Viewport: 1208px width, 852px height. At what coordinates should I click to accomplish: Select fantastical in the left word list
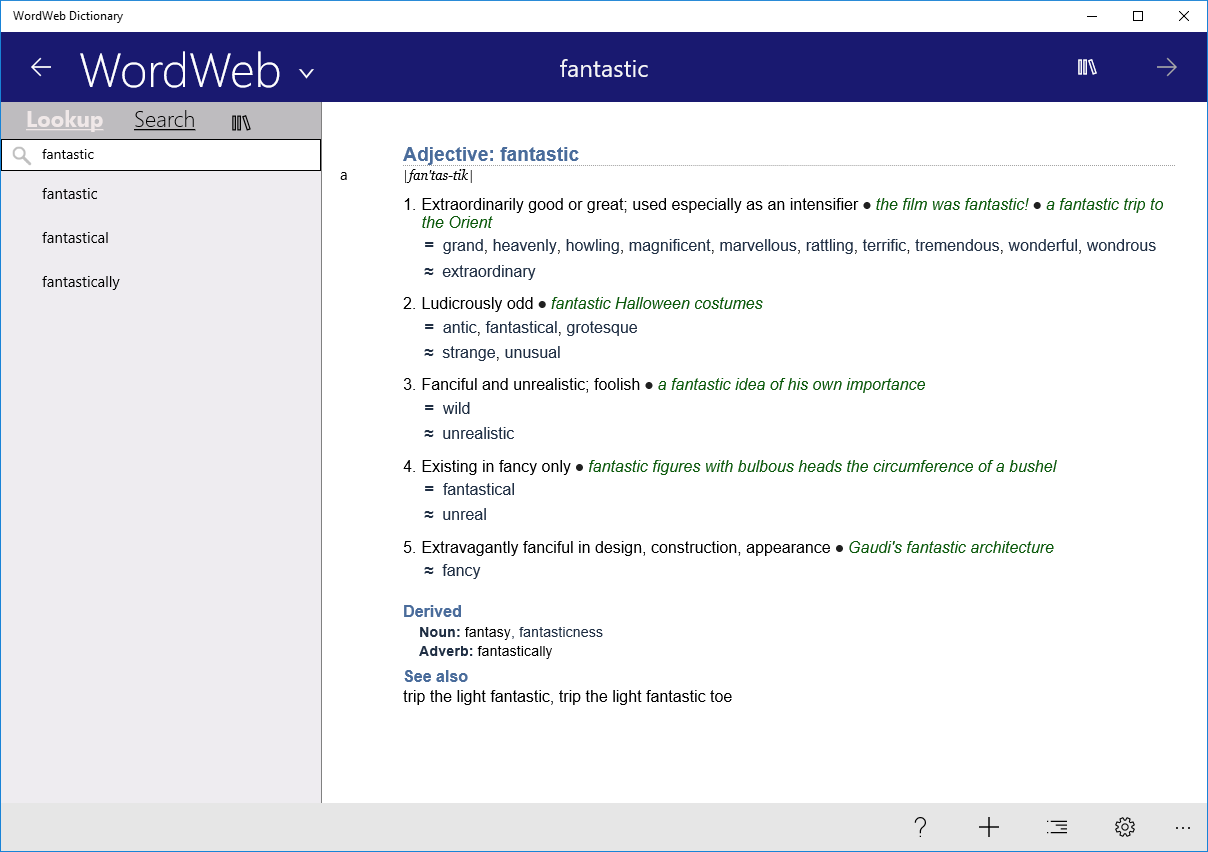click(x=75, y=238)
